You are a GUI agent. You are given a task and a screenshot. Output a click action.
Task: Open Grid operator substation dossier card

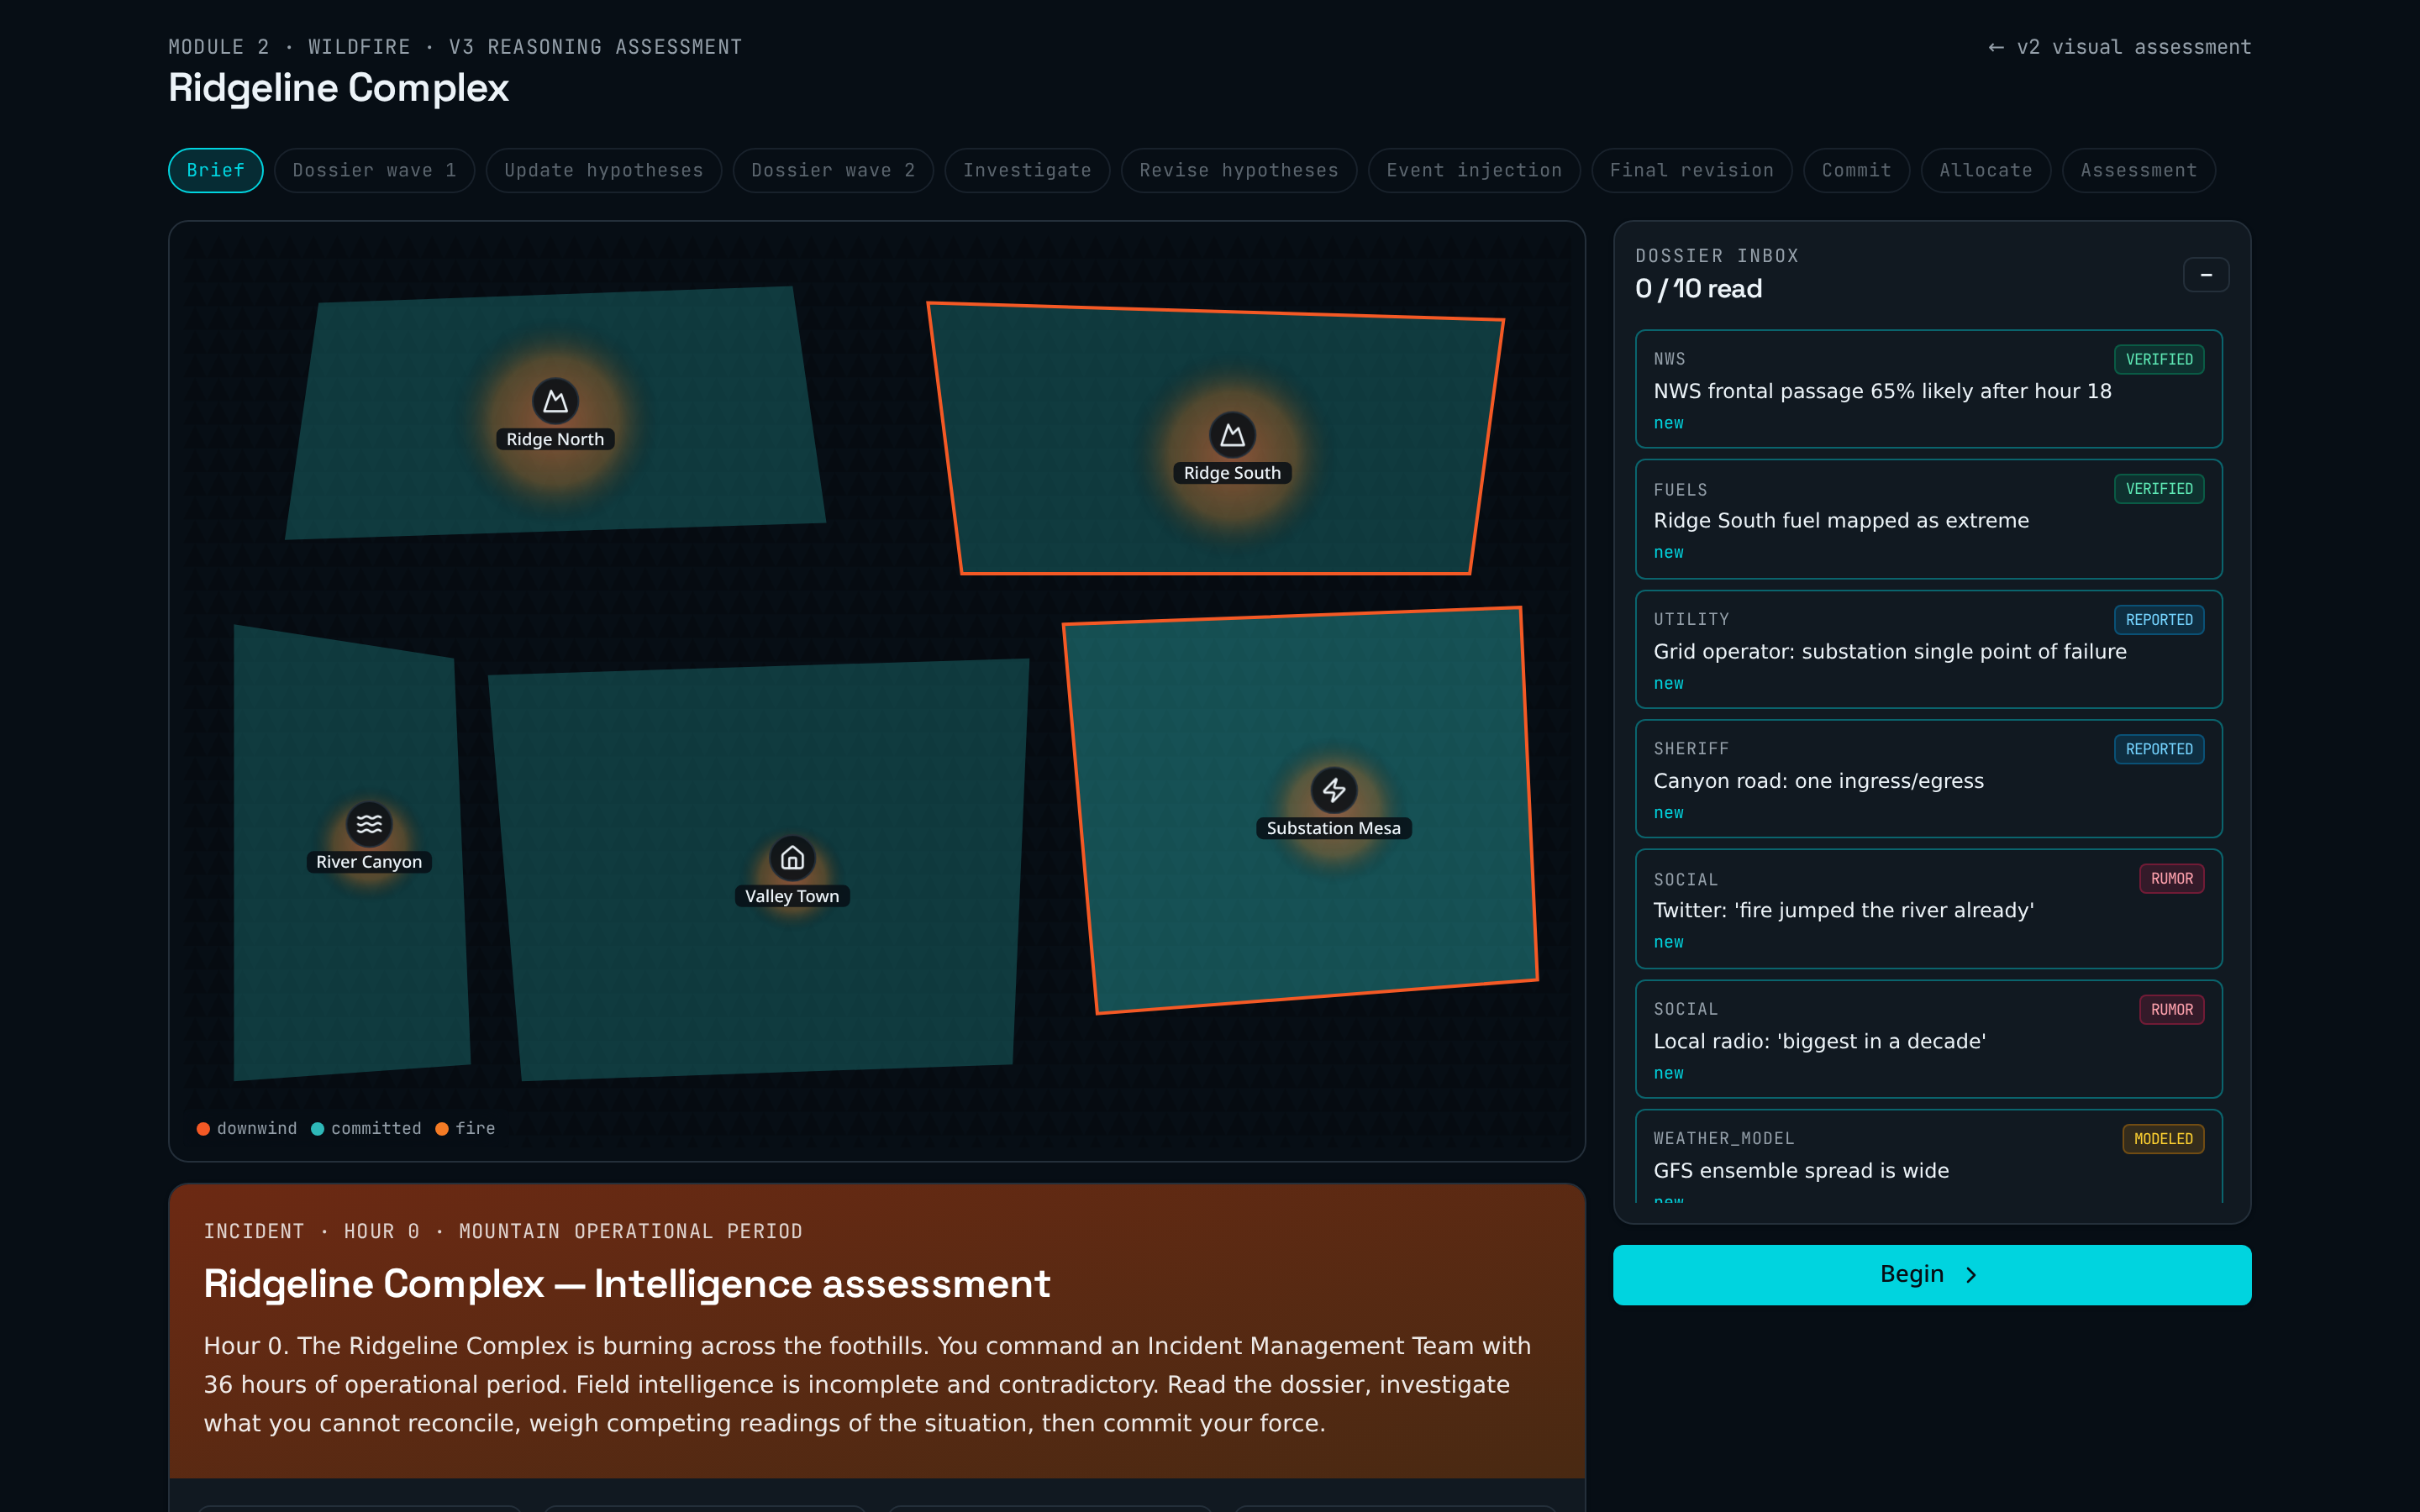click(1928, 650)
